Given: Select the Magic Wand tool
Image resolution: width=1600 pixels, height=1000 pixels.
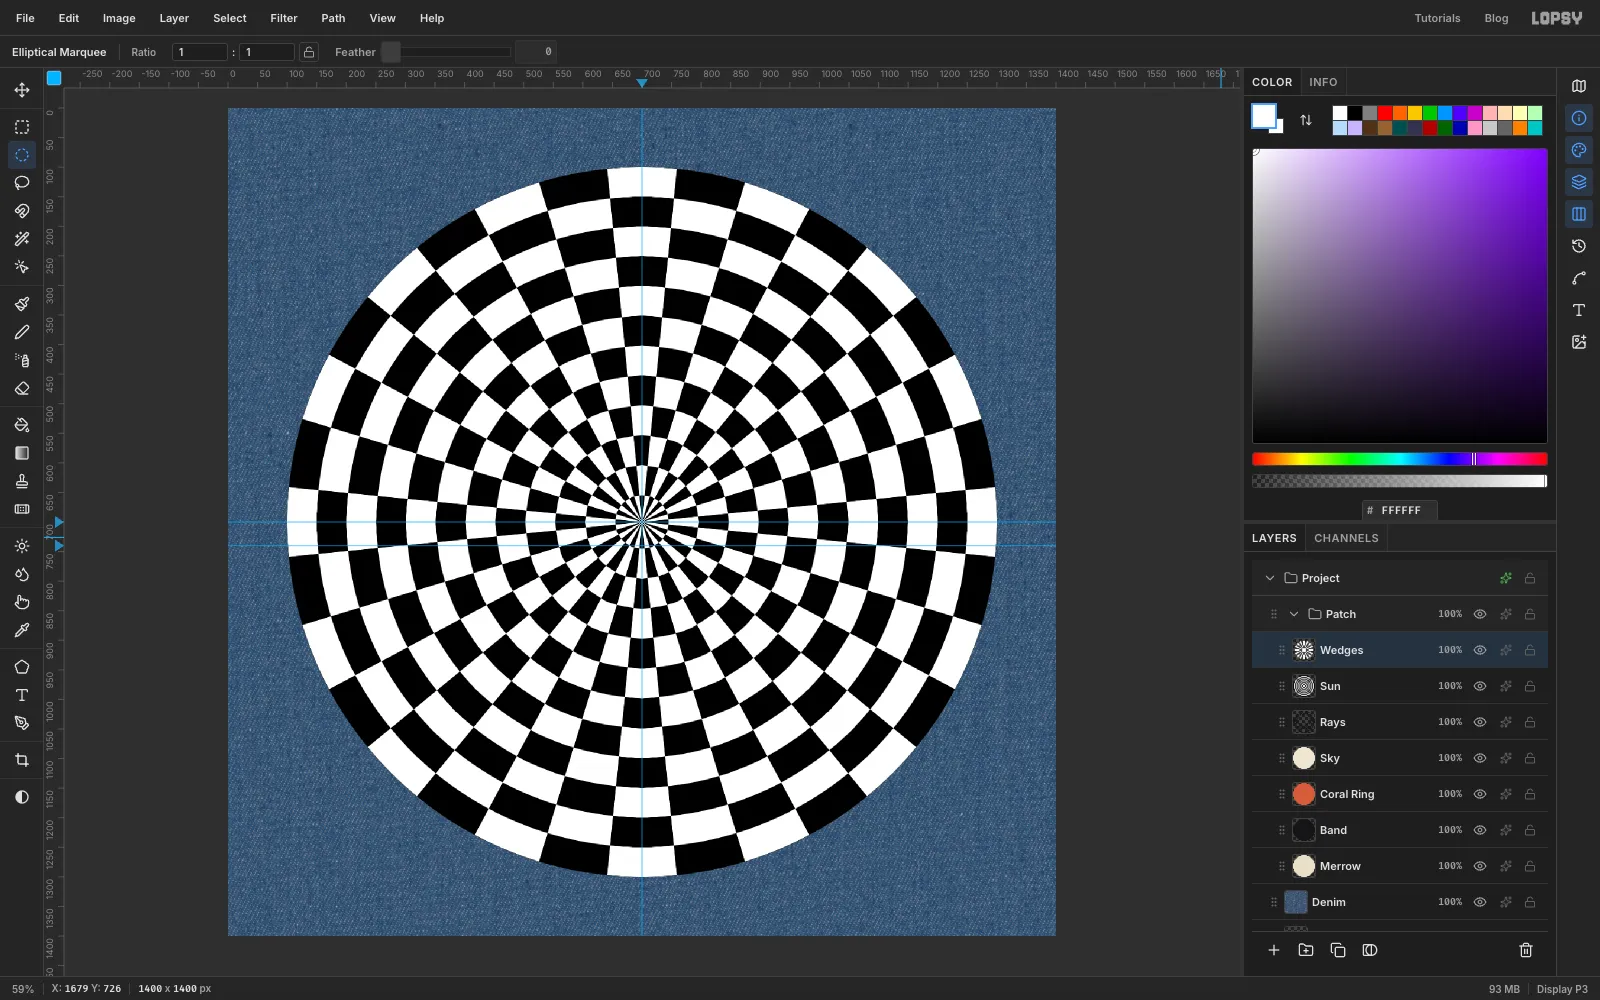Looking at the screenshot, I should [x=22, y=239].
